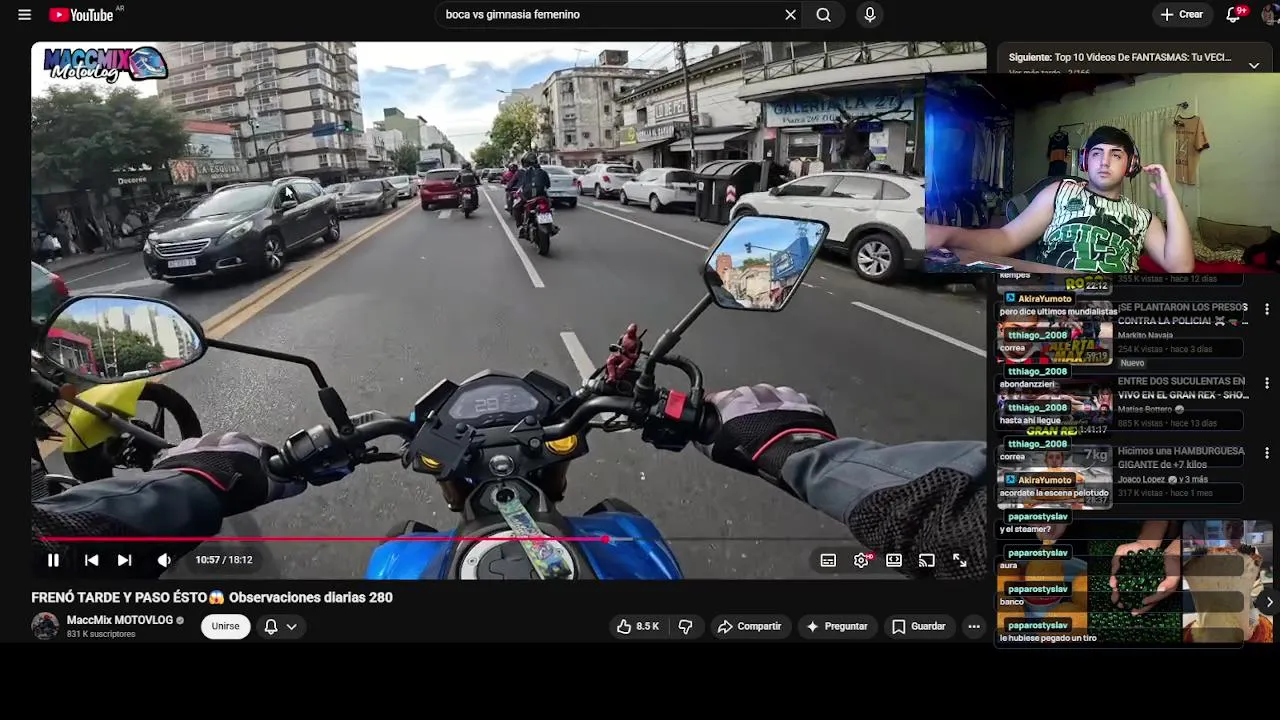1280x720 pixels.
Task: Mute the video volume
Action: 164,560
